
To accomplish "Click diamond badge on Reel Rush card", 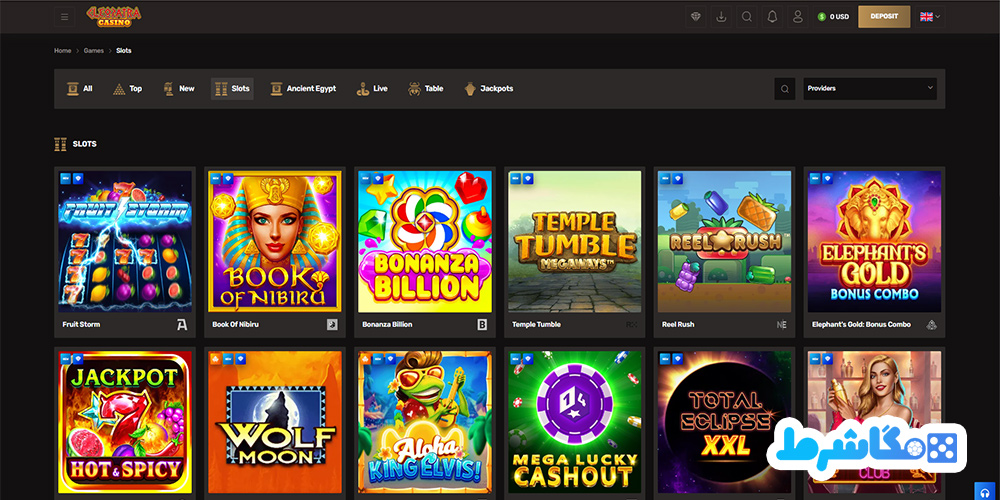I will click(677, 179).
